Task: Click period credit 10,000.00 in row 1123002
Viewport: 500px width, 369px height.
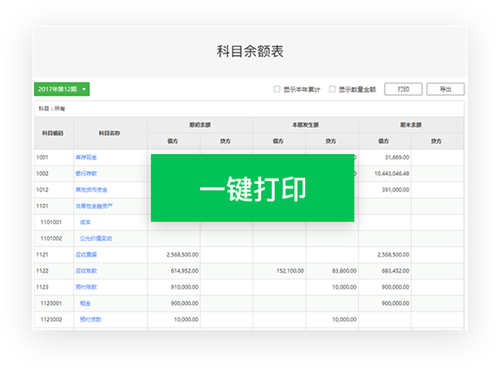Action: tap(344, 319)
